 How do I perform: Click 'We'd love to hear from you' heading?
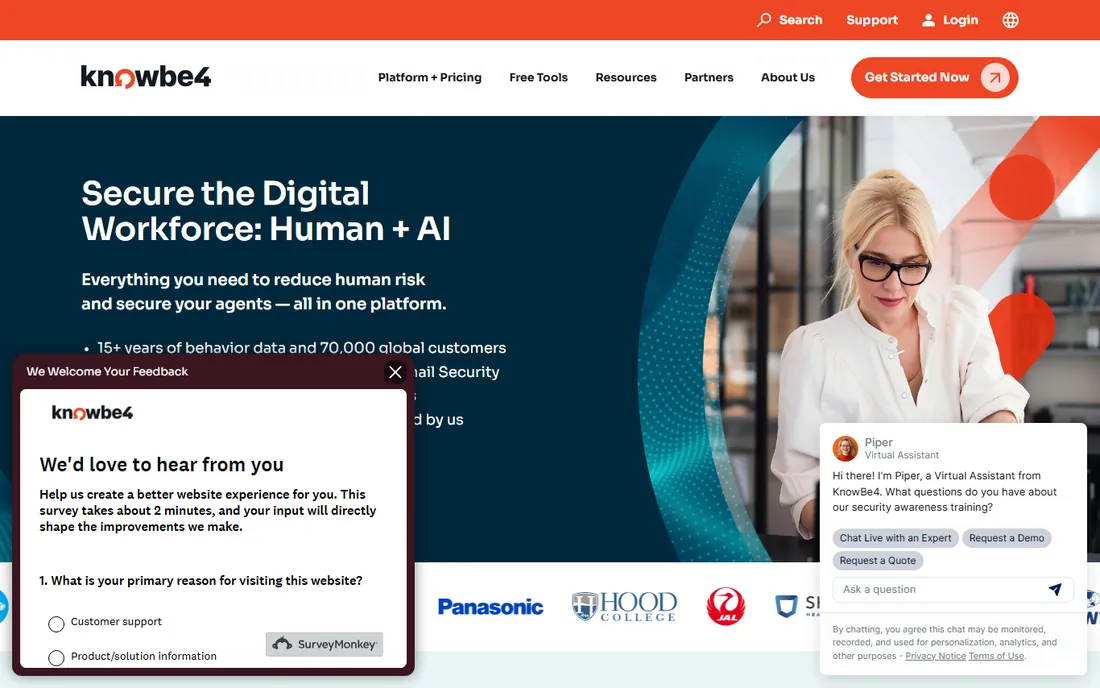tap(161, 464)
